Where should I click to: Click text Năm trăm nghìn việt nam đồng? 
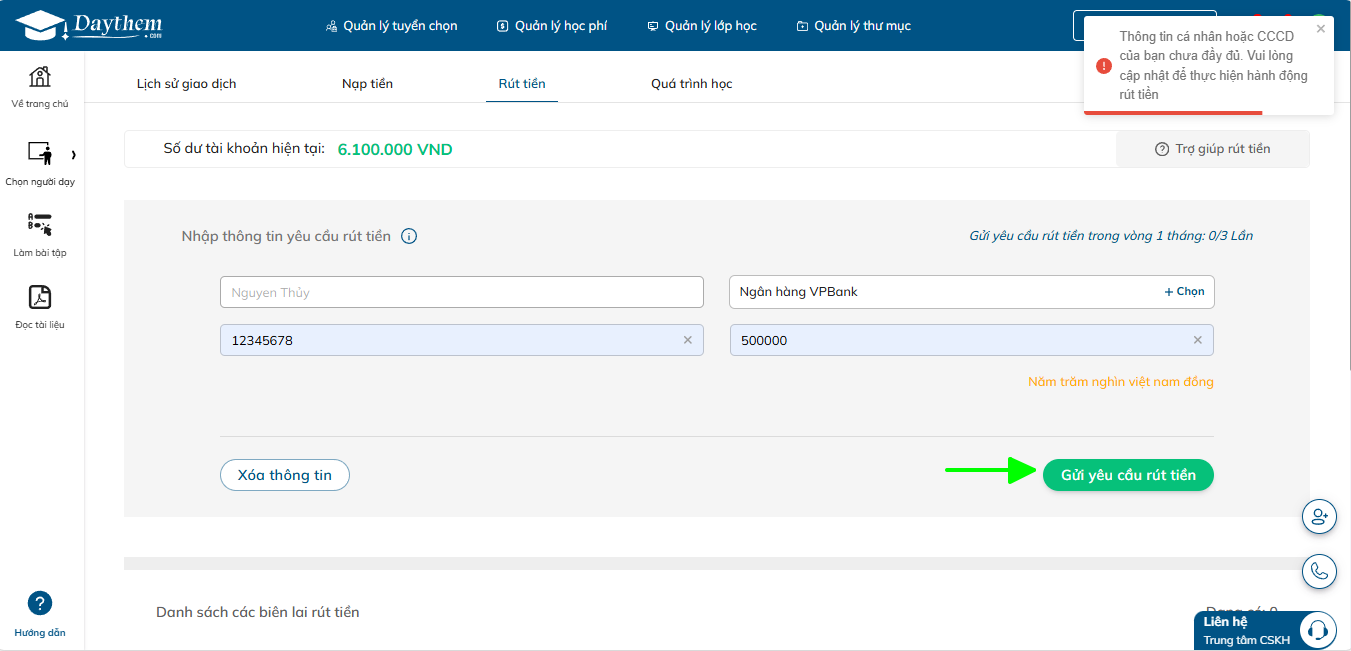(x=1121, y=382)
